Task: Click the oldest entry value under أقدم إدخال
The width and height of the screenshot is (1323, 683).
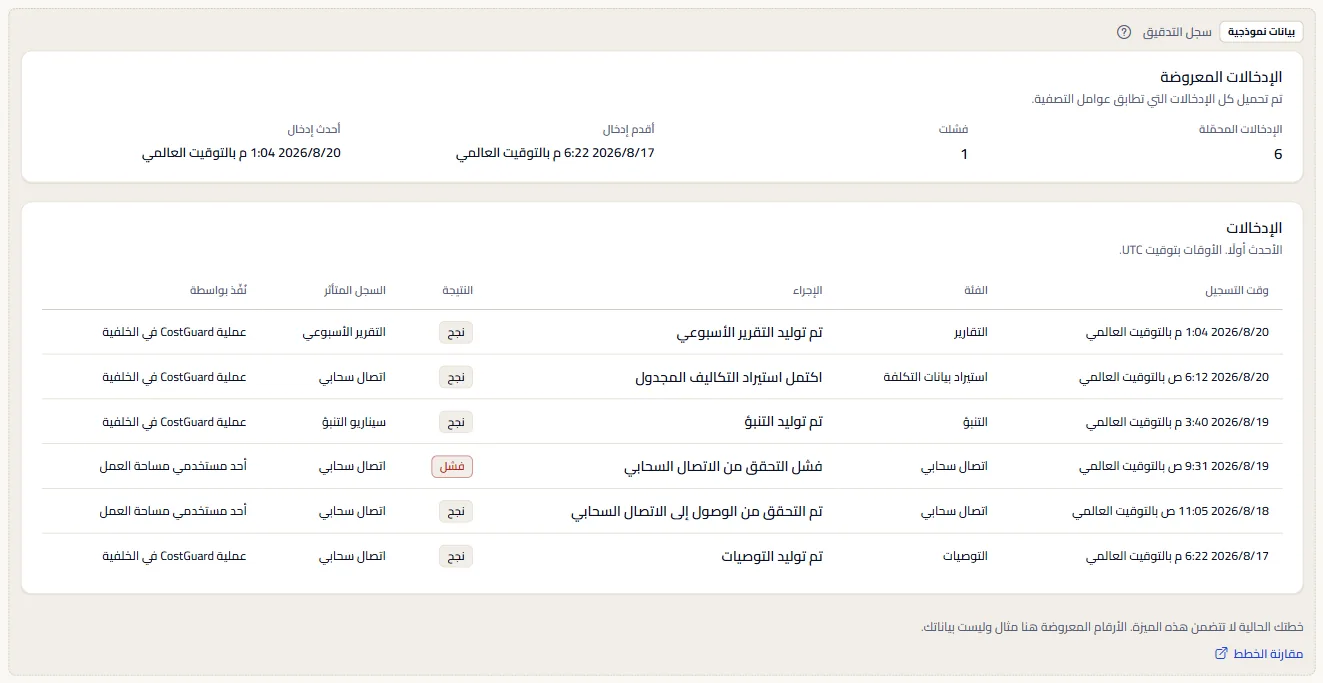Action: coord(555,153)
